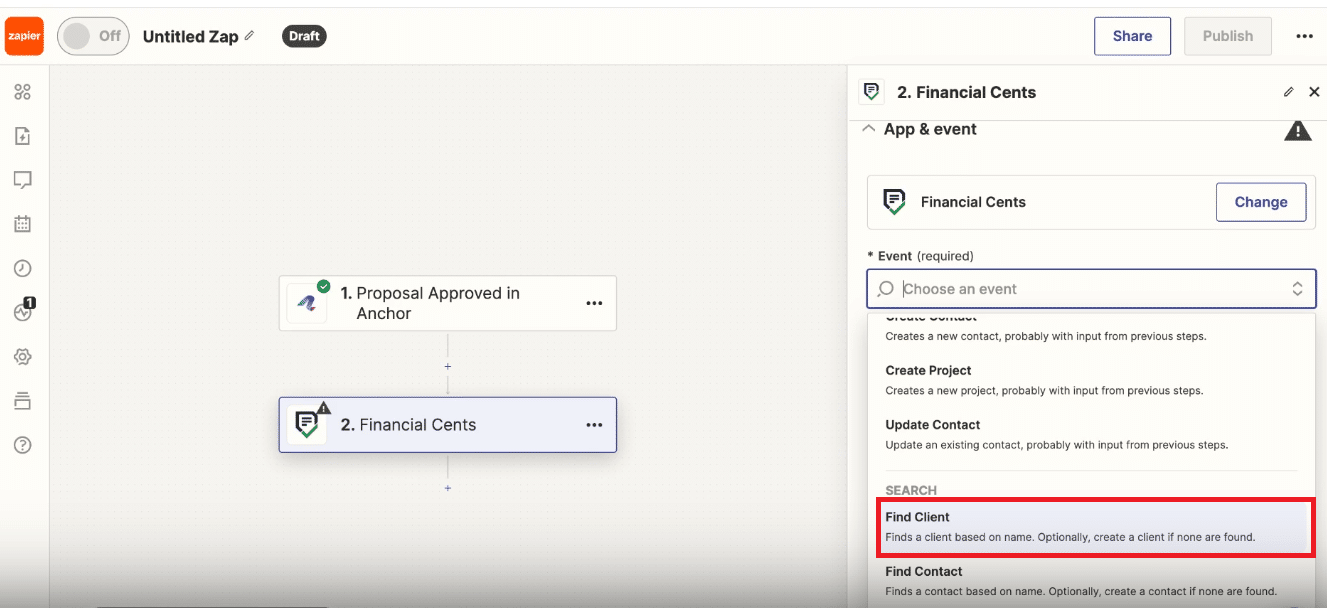
Task: Toggle the event dropdown arrows
Action: (1297, 289)
